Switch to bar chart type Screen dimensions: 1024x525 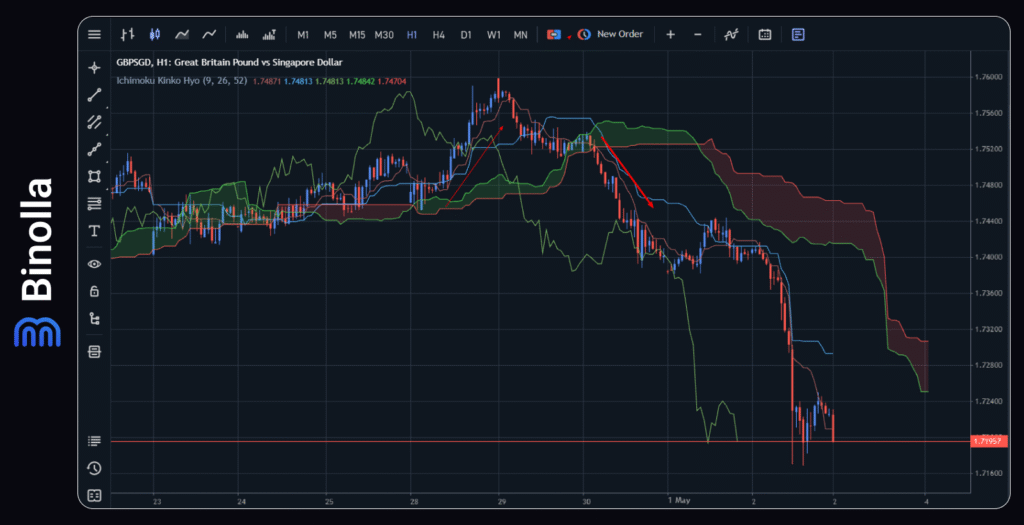(127, 34)
